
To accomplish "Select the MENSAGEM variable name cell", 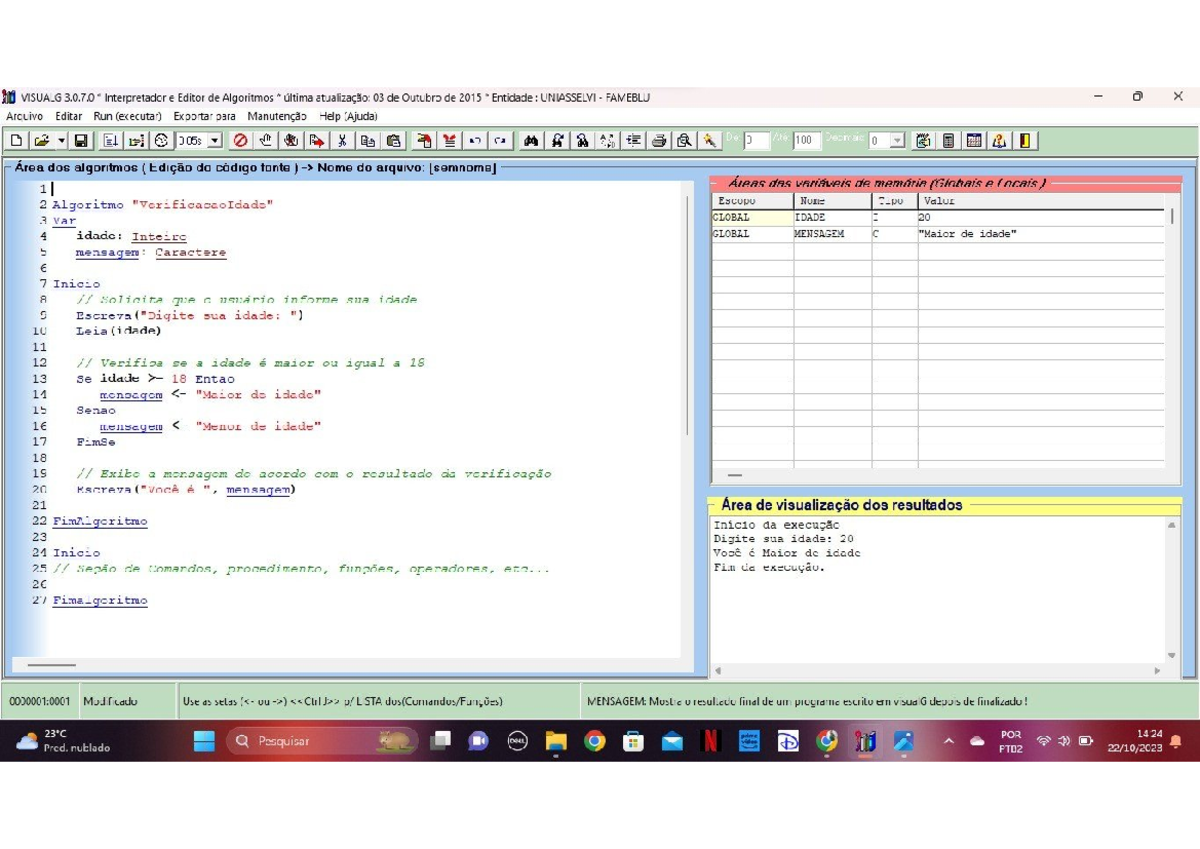I will pos(832,234).
